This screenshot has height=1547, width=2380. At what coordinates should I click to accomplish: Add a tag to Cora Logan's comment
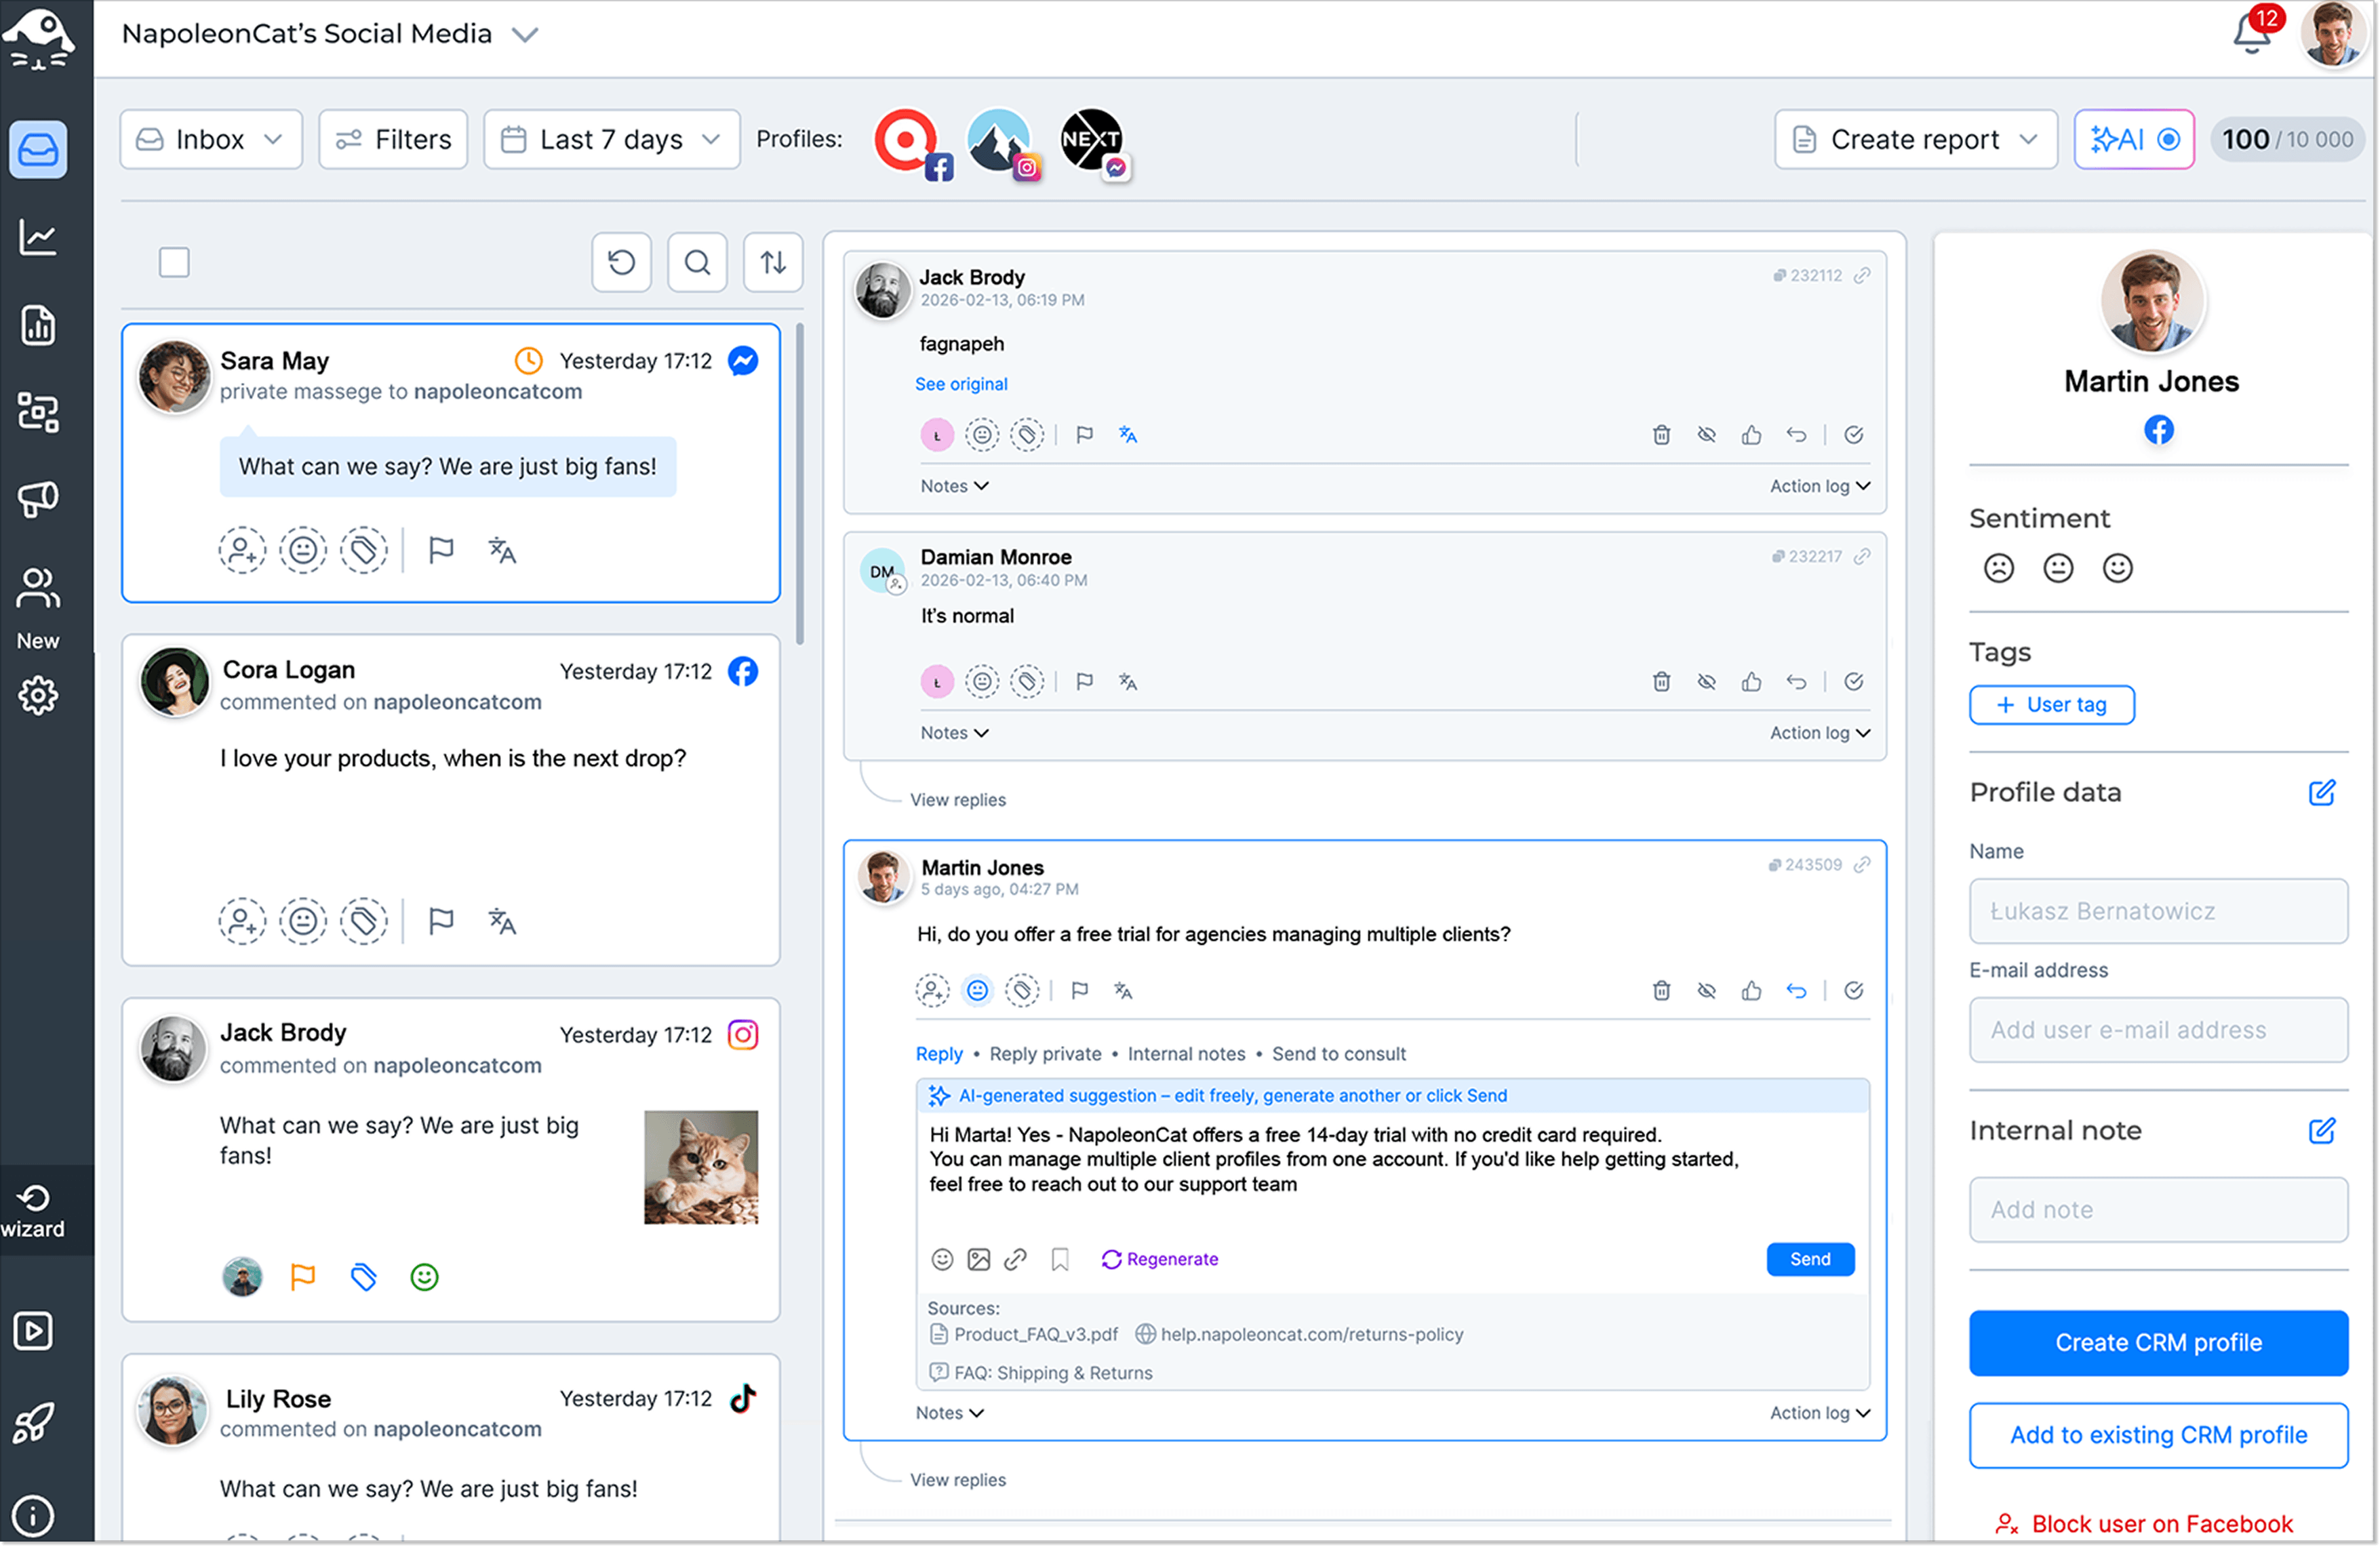point(364,921)
